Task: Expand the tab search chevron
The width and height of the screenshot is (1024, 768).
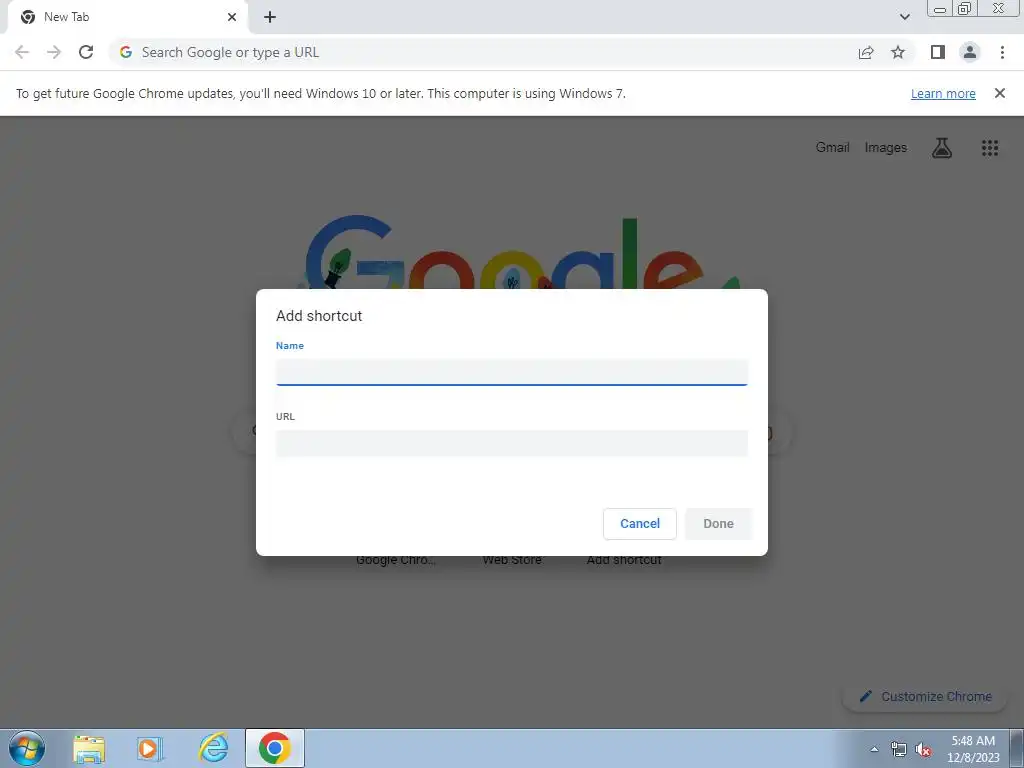Action: coord(904,17)
